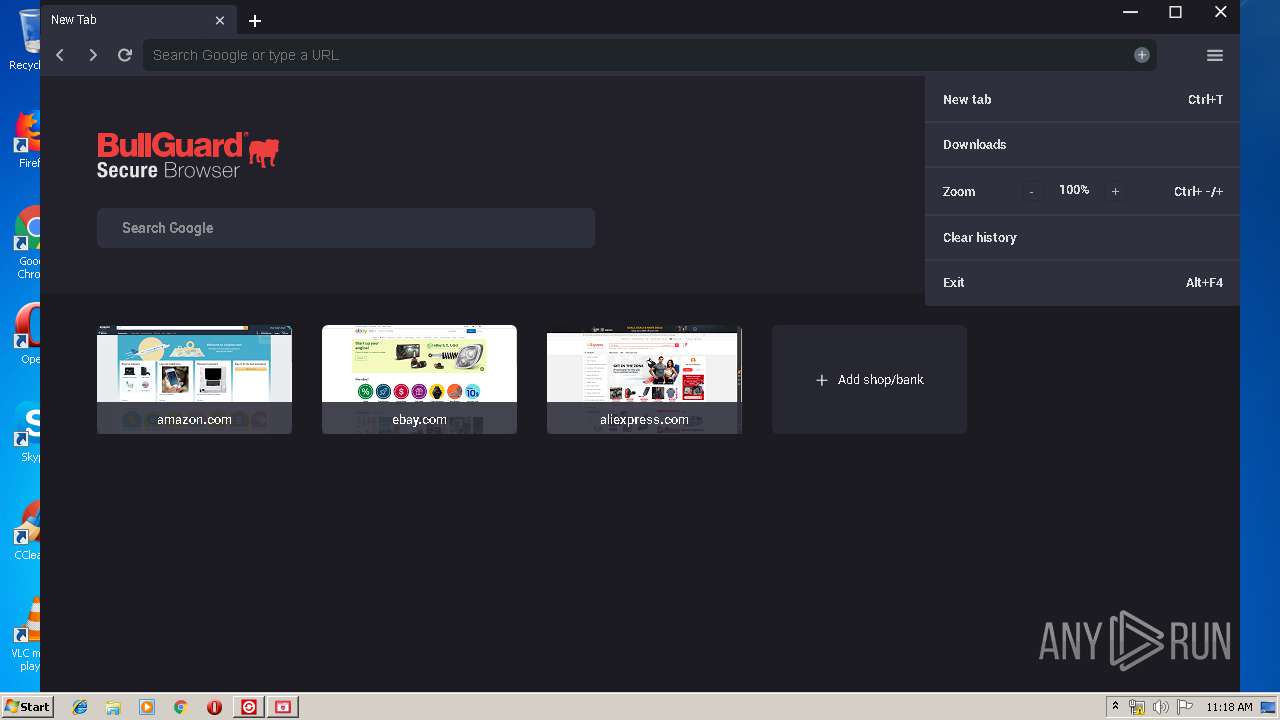Image resolution: width=1280 pixels, height=720 pixels.
Task: Click the 100% zoom value
Action: click(x=1074, y=190)
